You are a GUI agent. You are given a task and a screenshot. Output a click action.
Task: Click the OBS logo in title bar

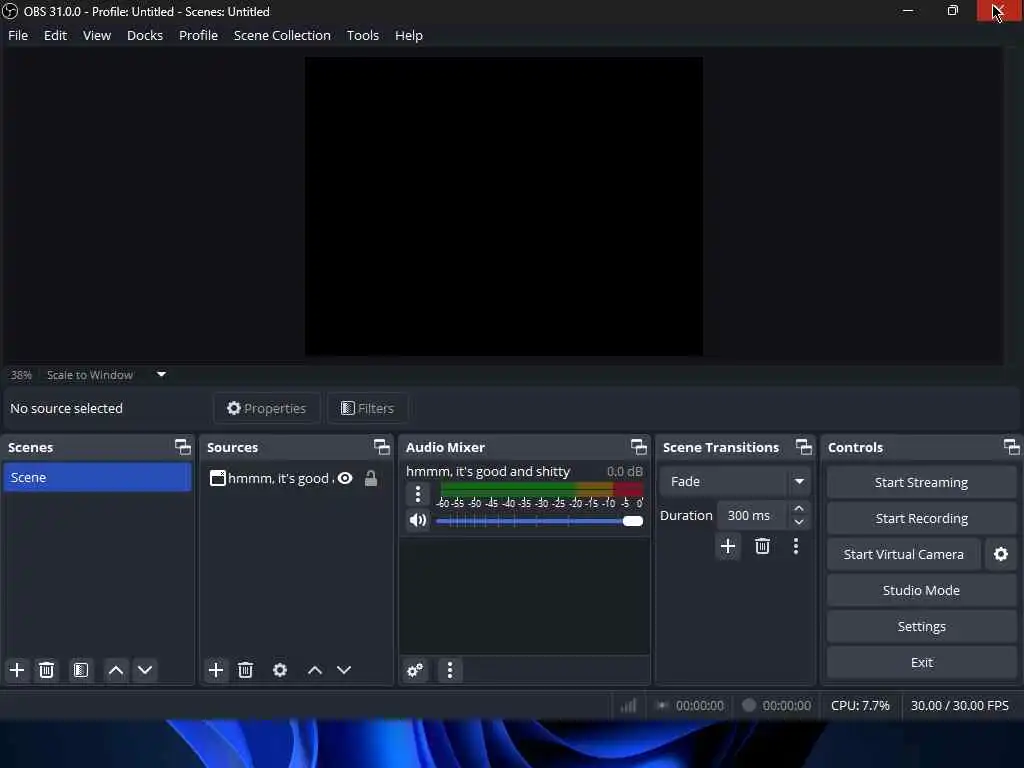[10, 11]
